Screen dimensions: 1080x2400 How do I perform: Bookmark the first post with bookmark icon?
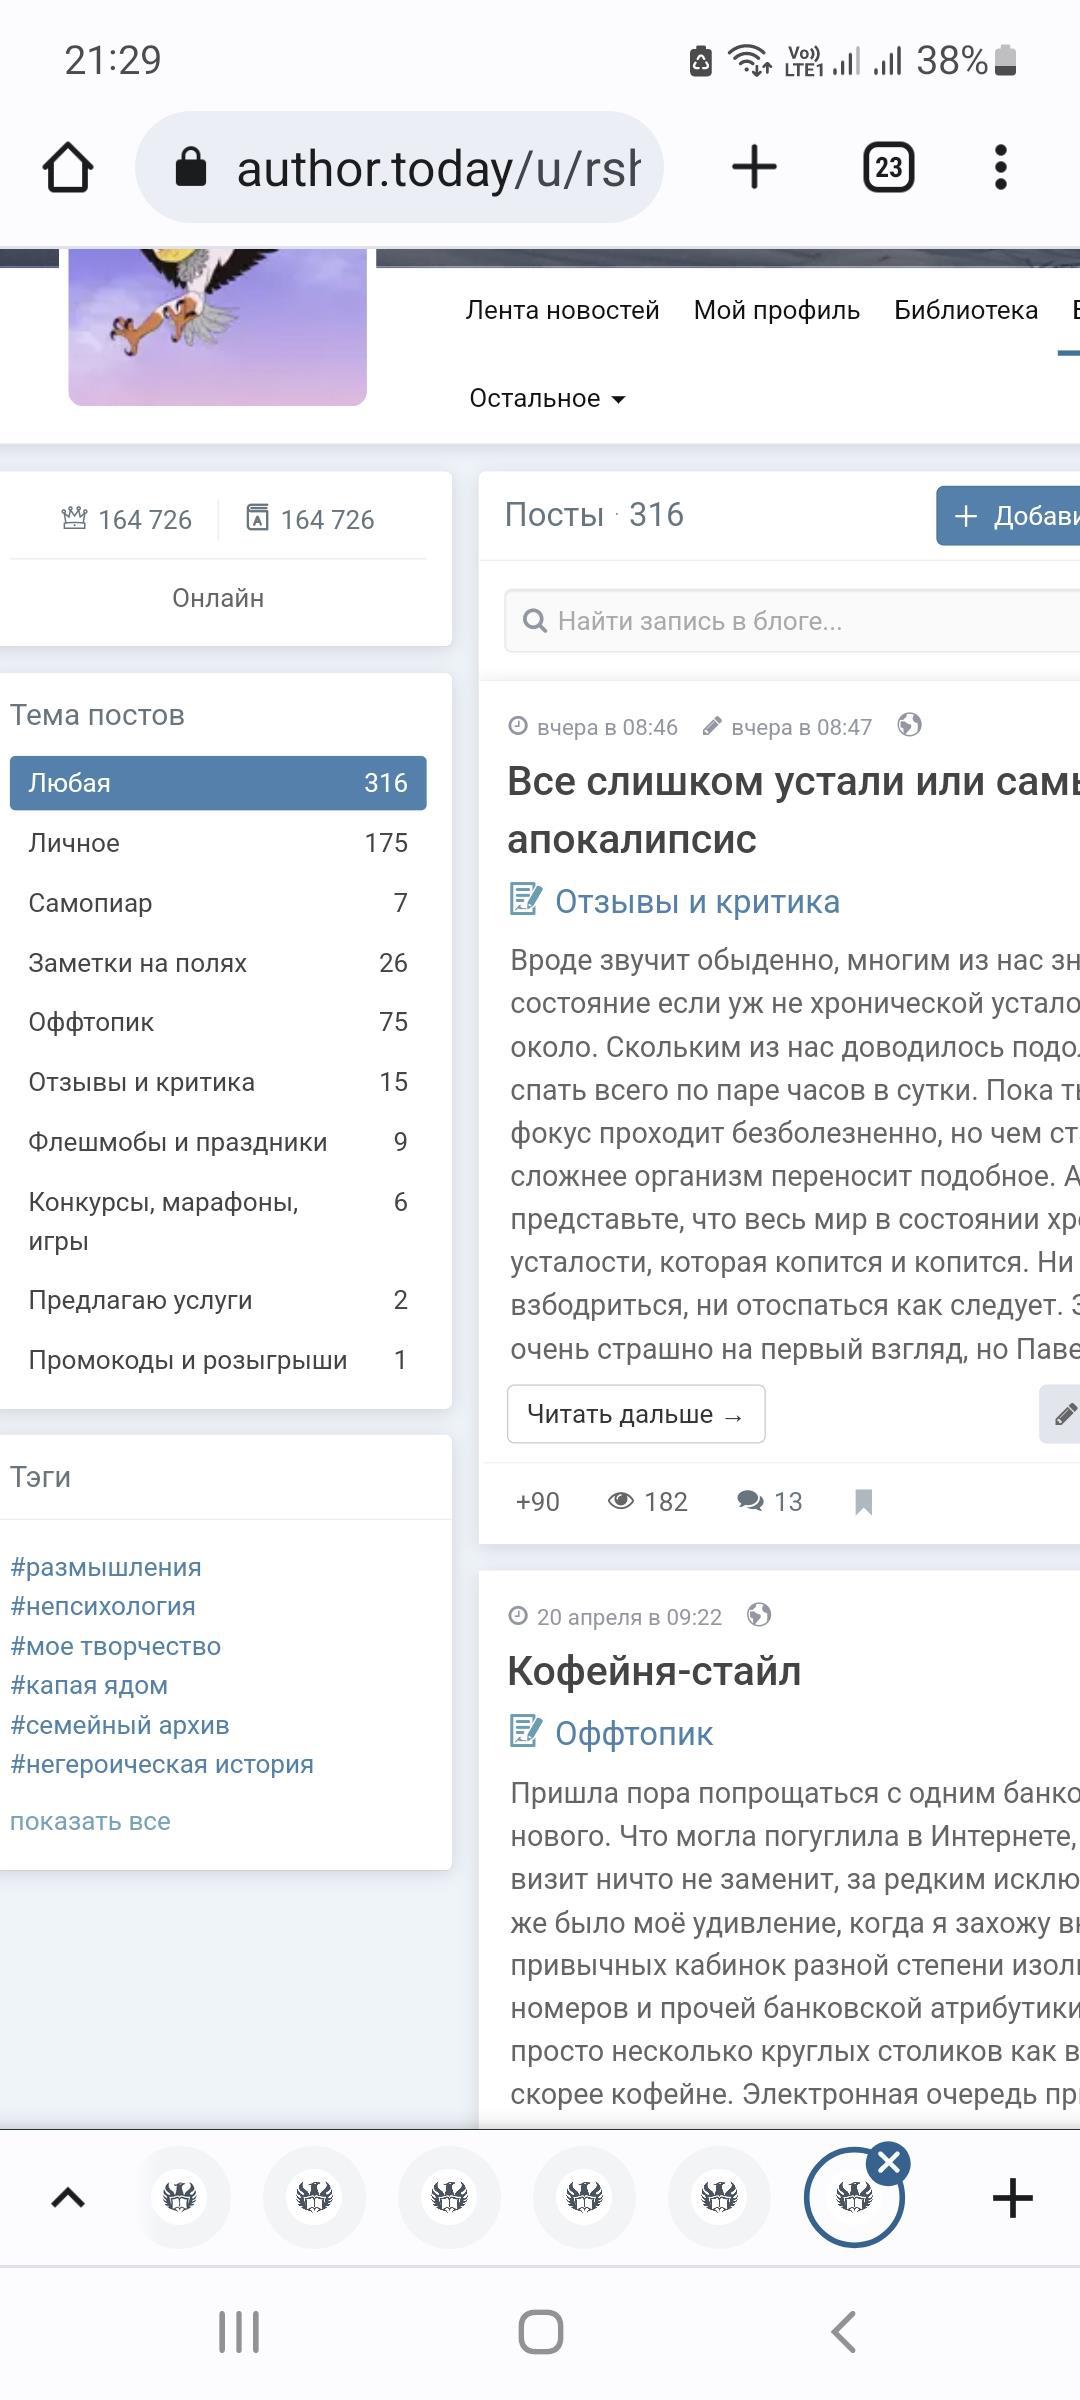pyautogui.click(x=864, y=1502)
